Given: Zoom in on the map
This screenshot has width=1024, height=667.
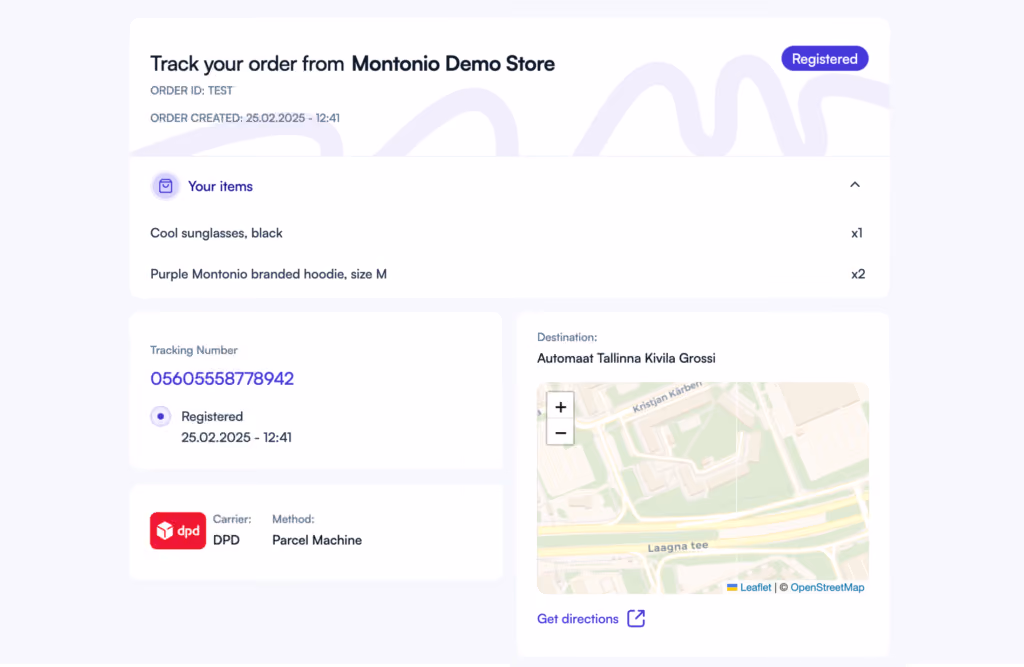Looking at the screenshot, I should (560, 407).
